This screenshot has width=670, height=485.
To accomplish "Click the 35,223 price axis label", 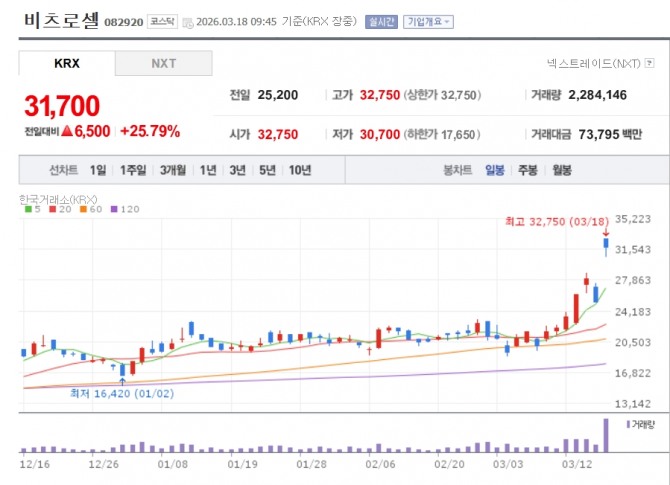I will click(633, 219).
